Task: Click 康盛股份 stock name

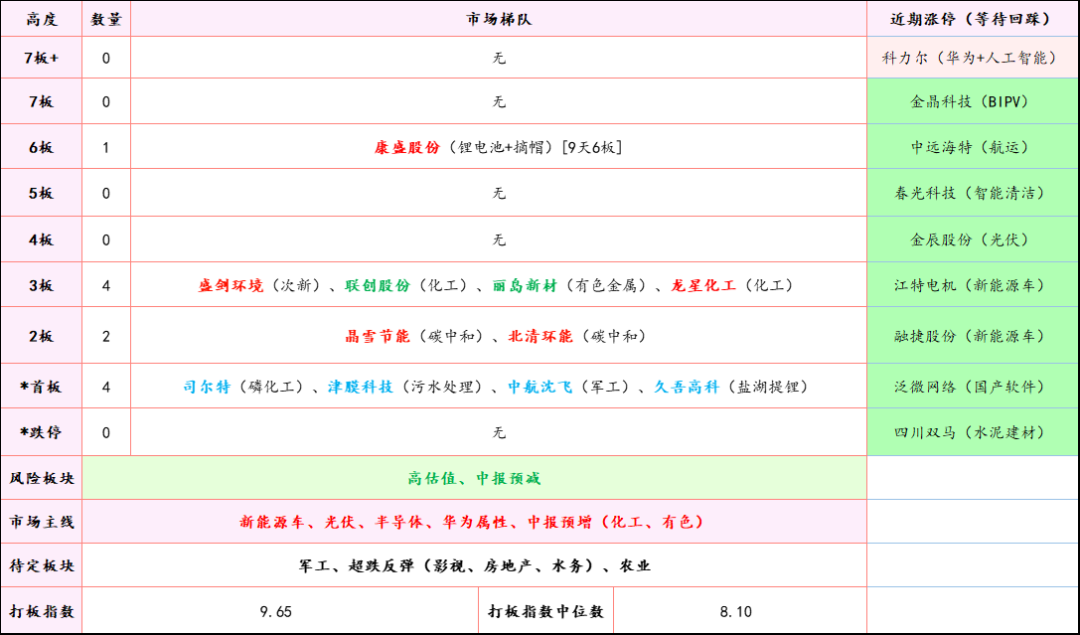Action: (x=407, y=147)
